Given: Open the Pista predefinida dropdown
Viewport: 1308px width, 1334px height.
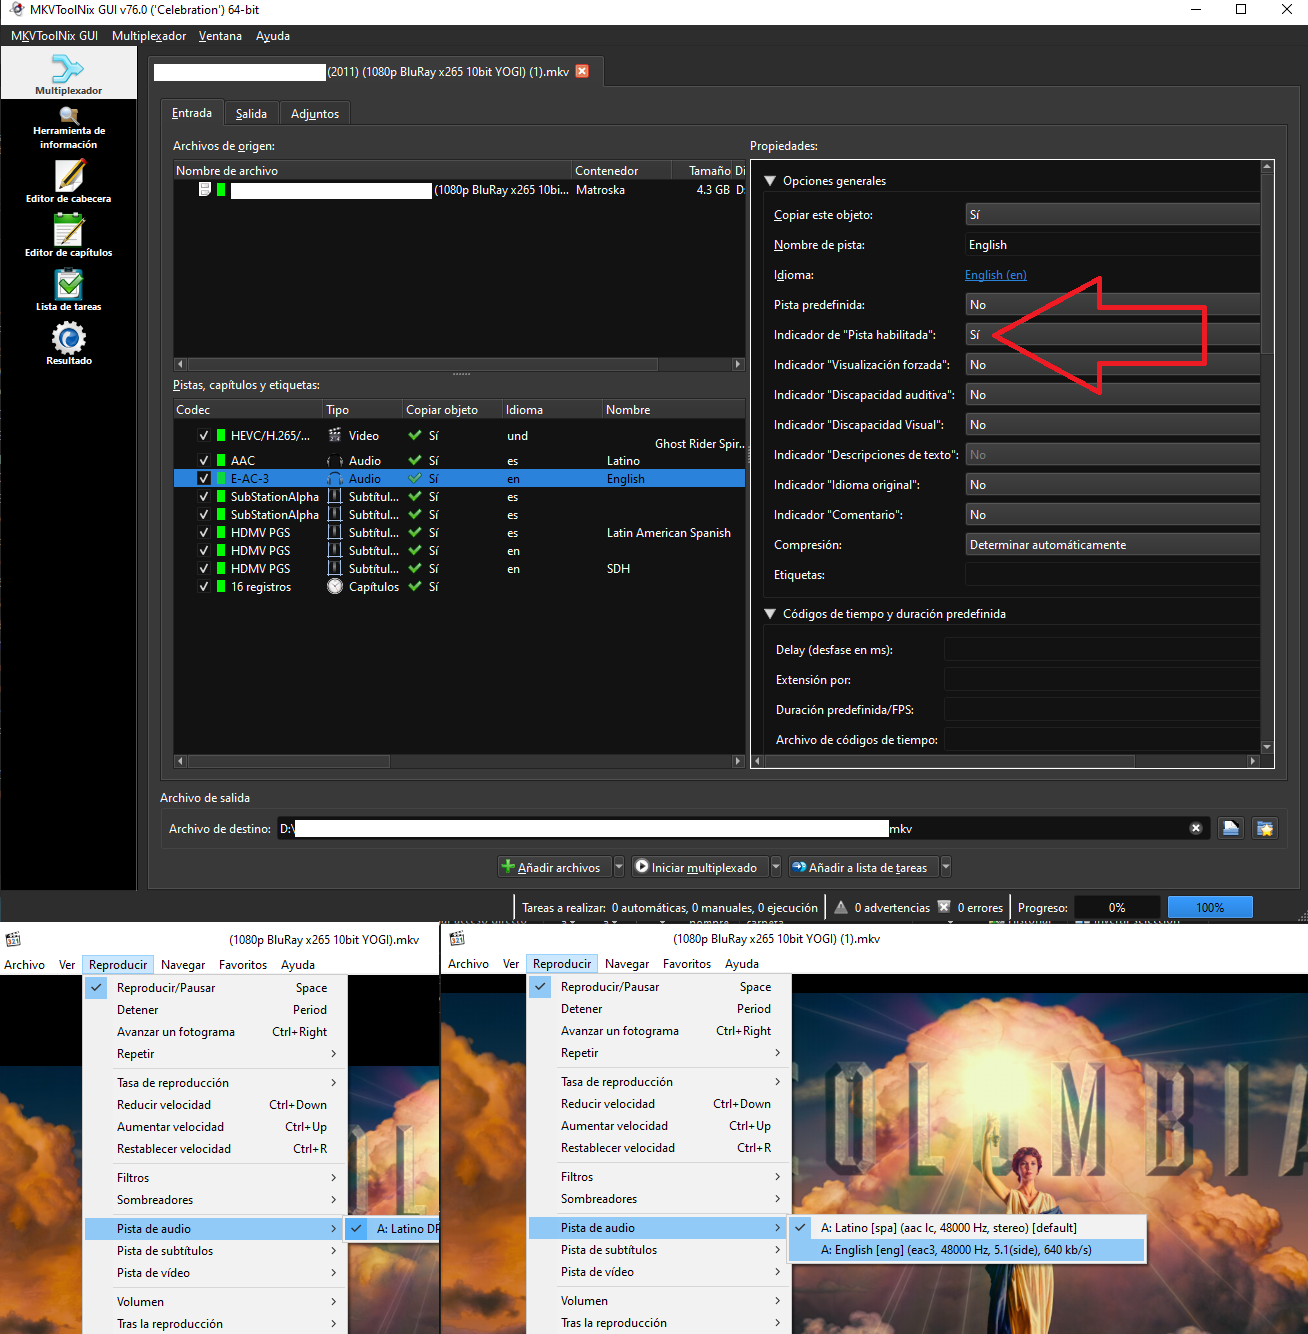Looking at the screenshot, I should click(x=1112, y=305).
